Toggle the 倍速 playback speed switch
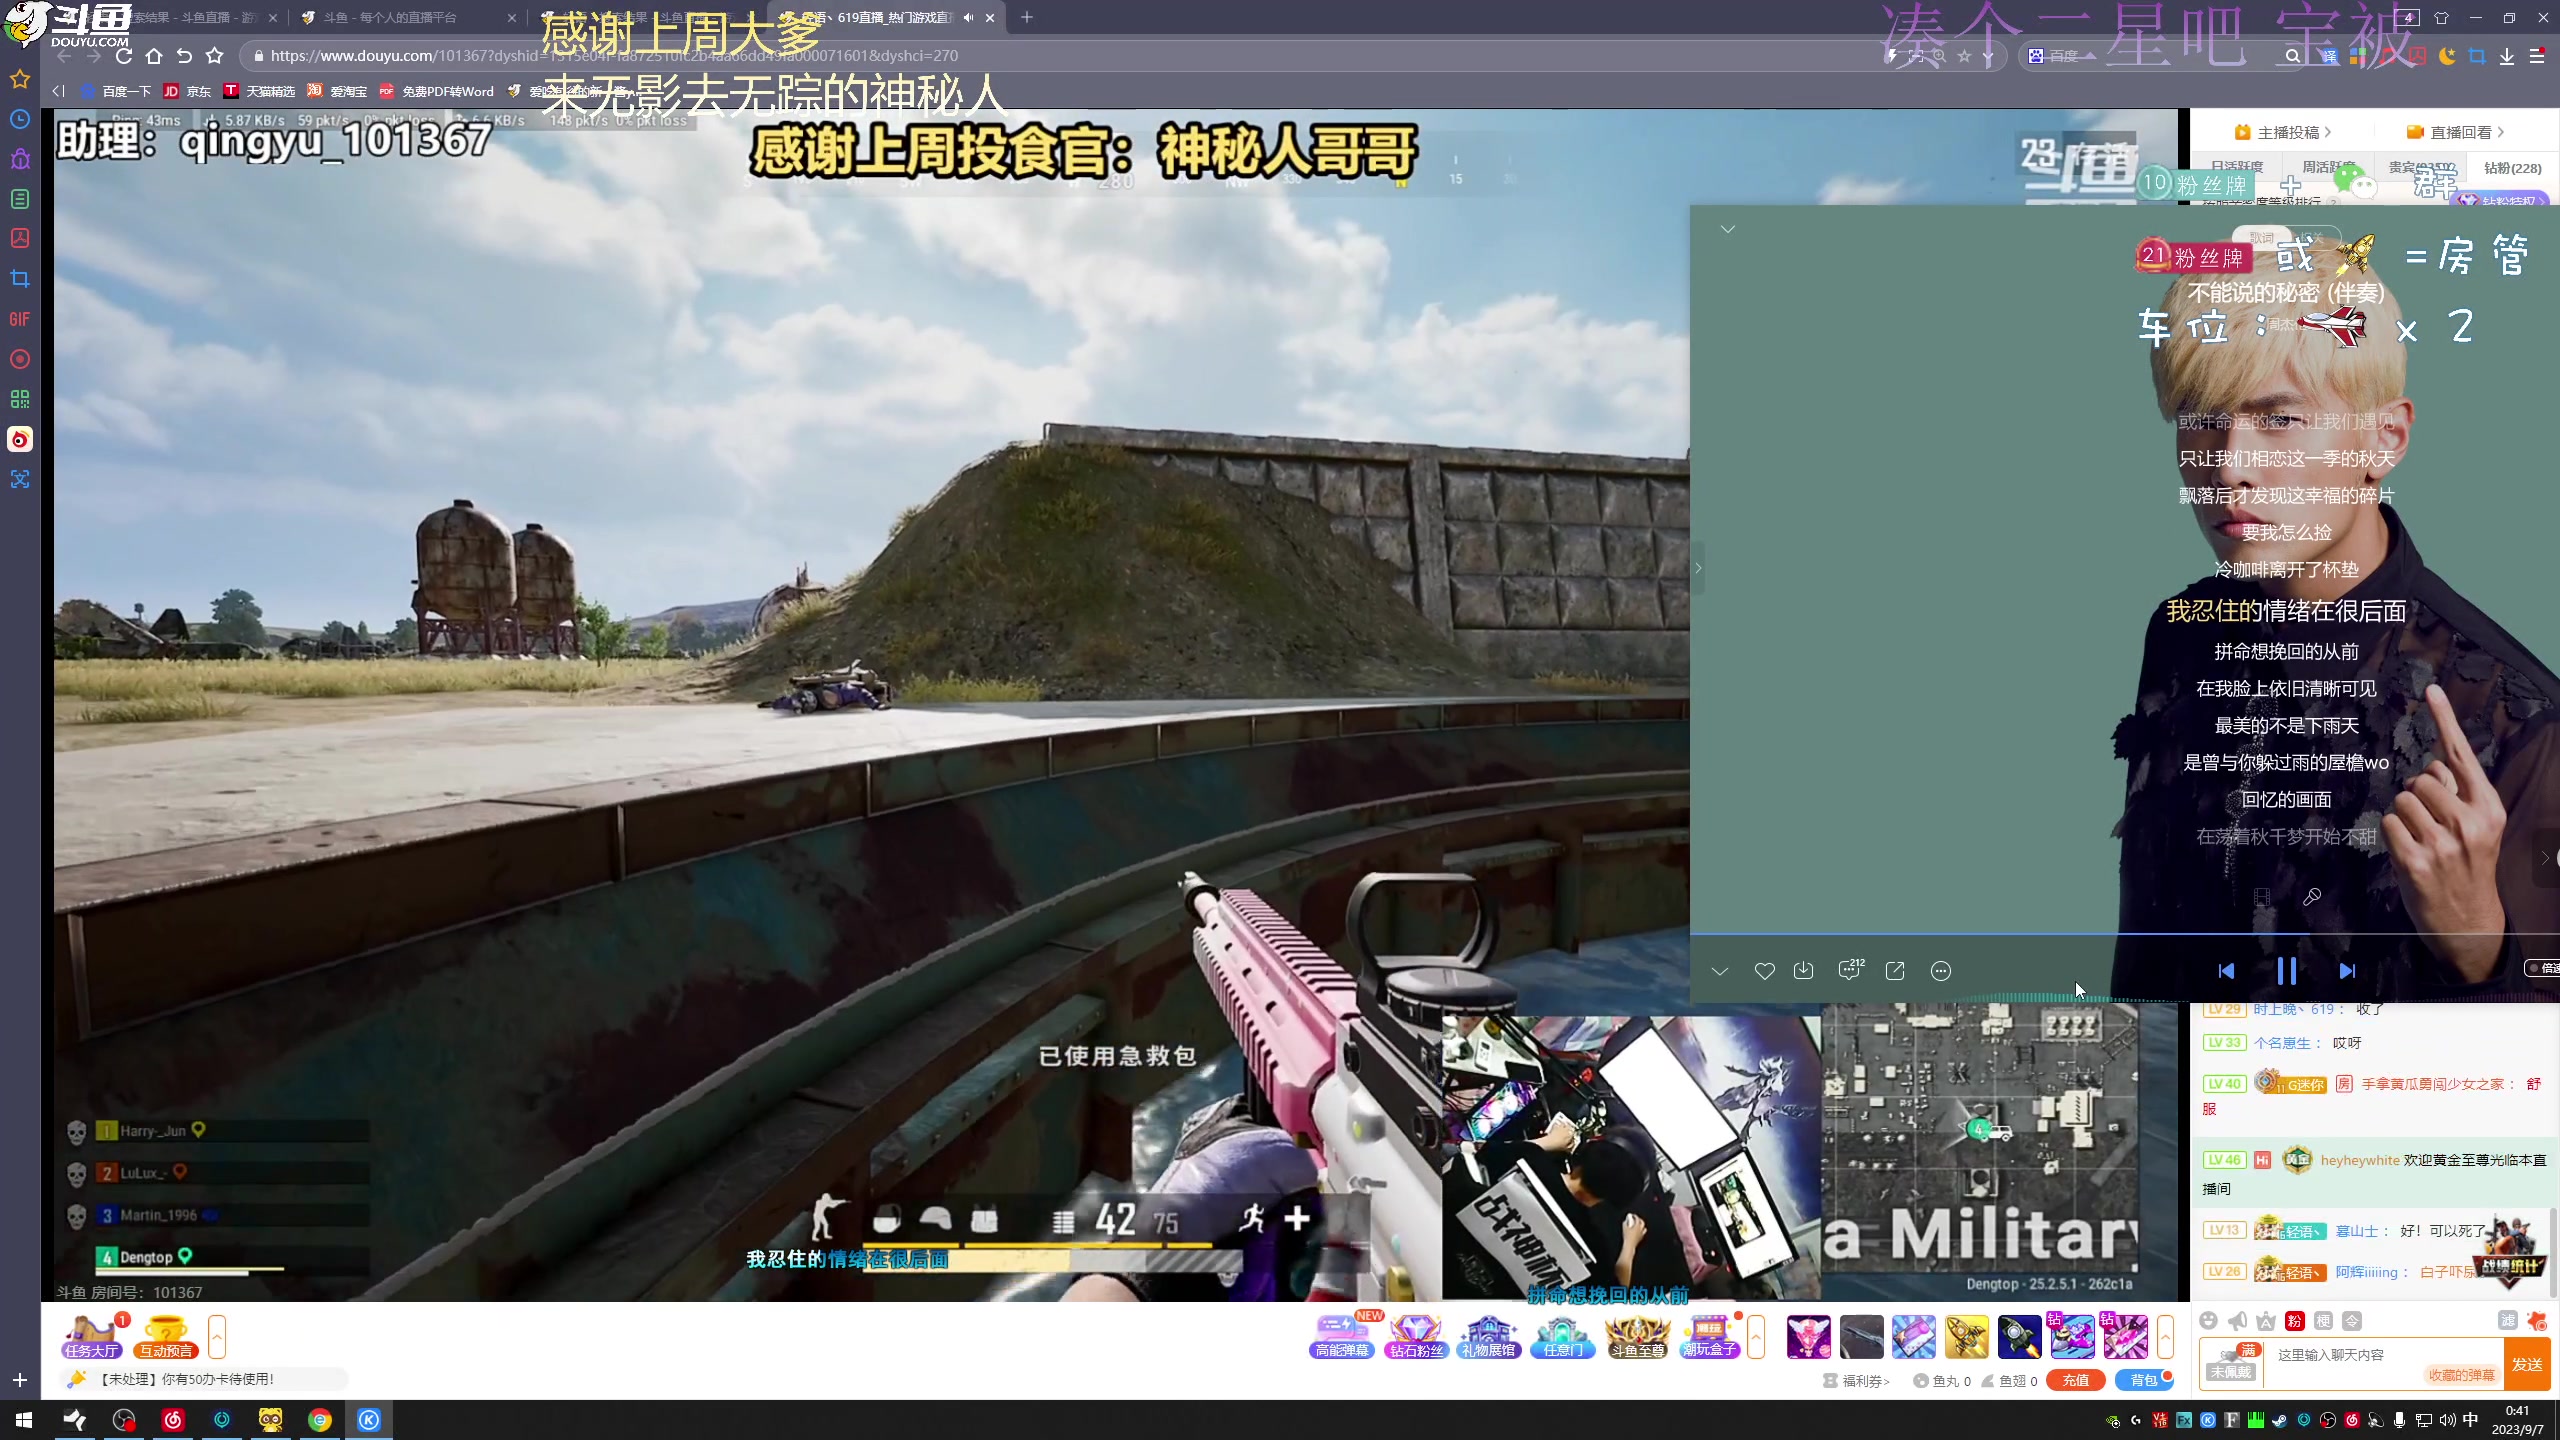 pos(2542,968)
